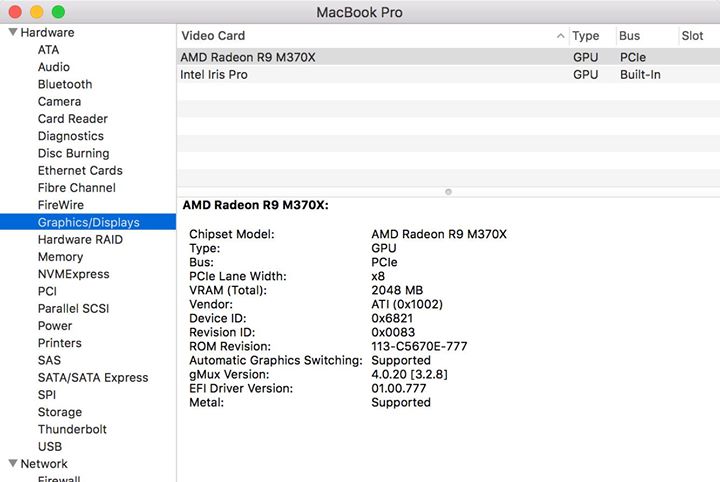Open Card Reader details
The height and width of the screenshot is (482, 720).
pos(73,119)
